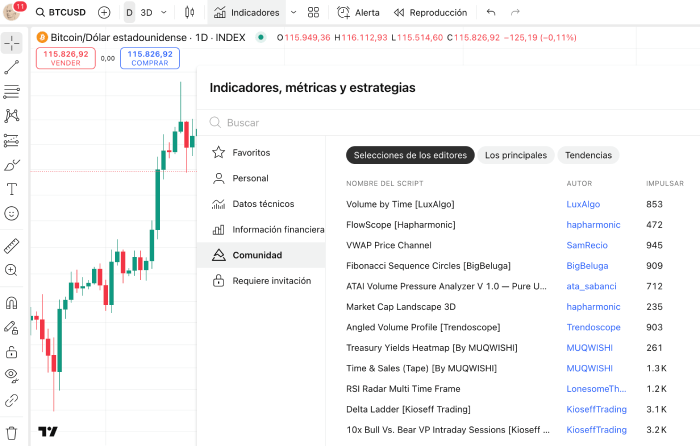Open the XABCD pattern tools
700x446 pixels.
point(12,116)
